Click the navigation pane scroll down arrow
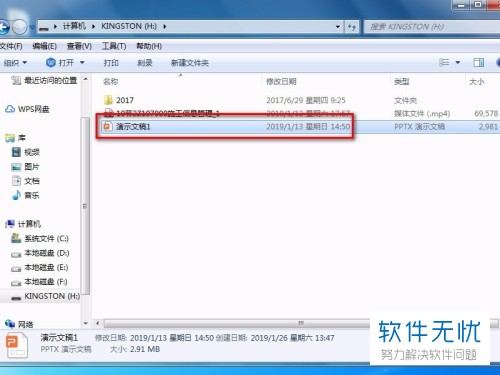This screenshot has width=500, height=375. [x=86, y=323]
